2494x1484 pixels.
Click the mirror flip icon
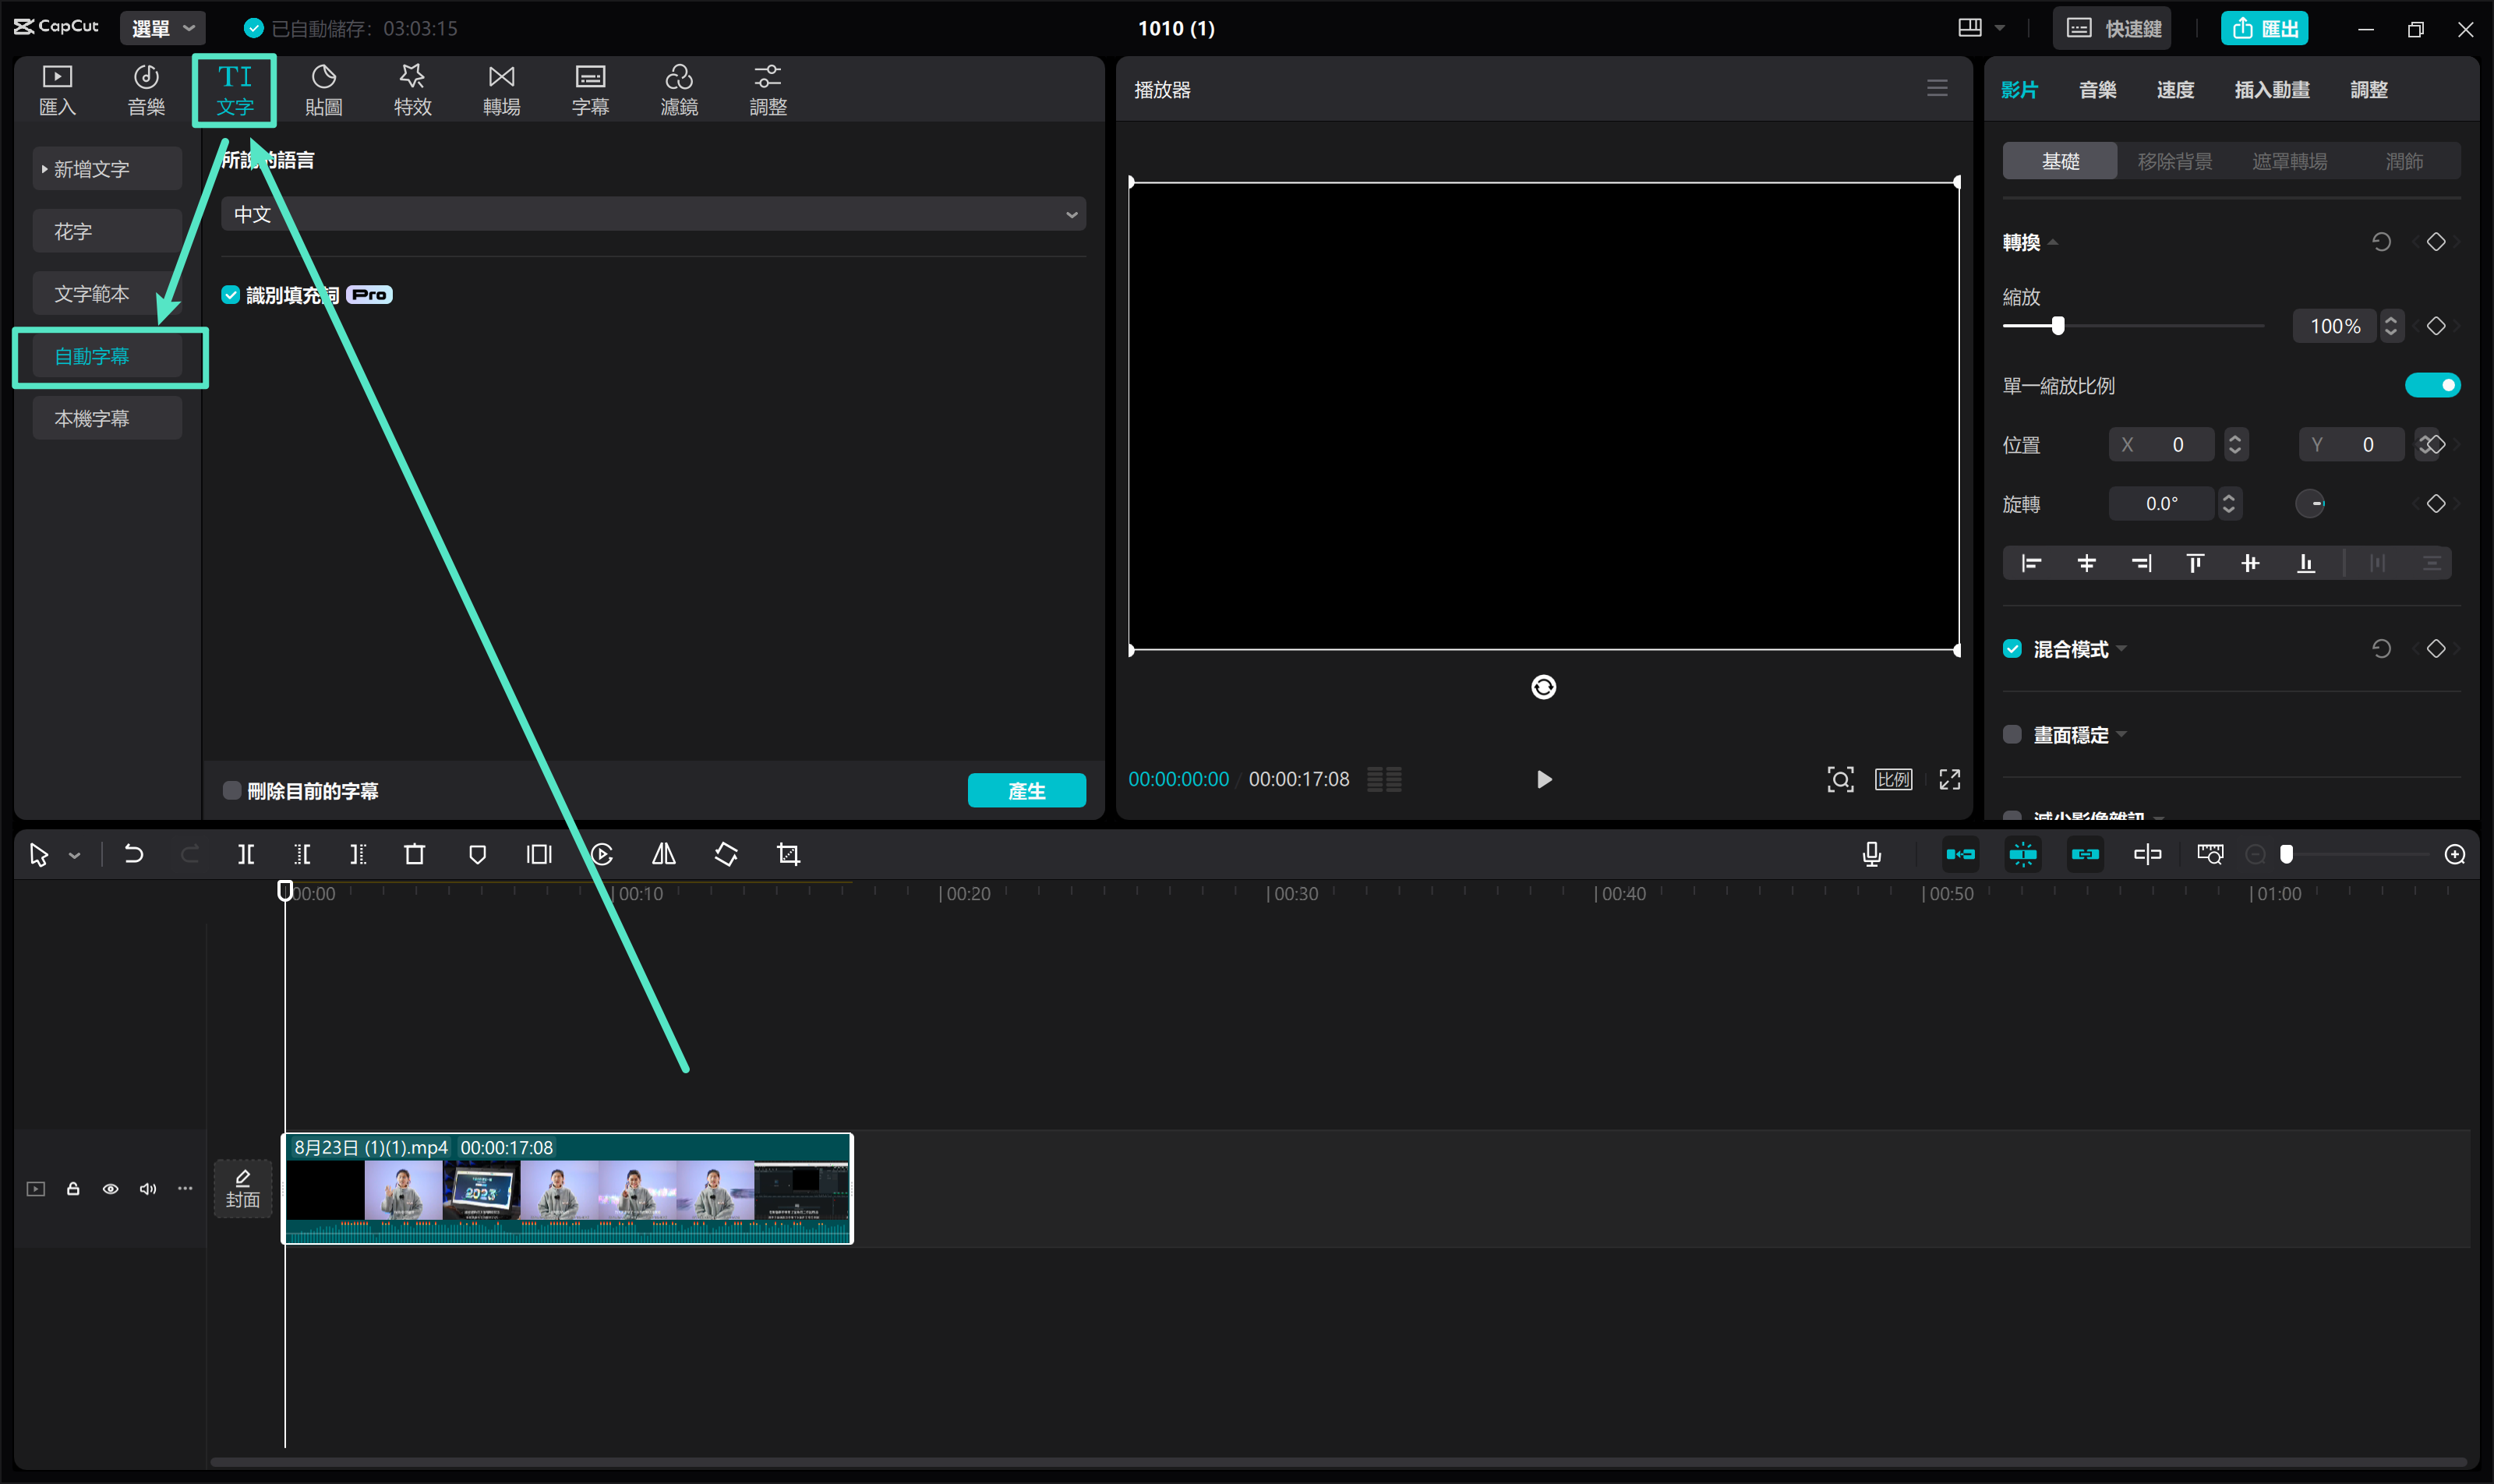click(664, 854)
